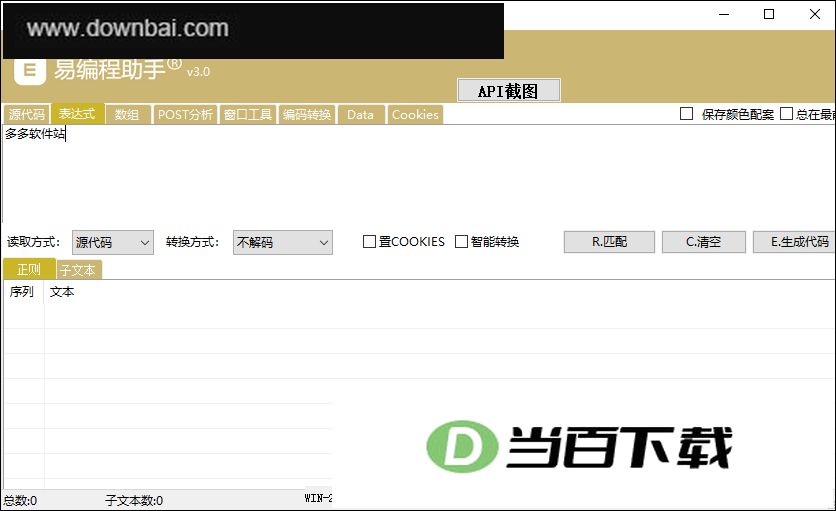Expand the 转换方式 dropdown showing 不解码
Image resolution: width=836 pixels, height=511 pixels.
pyautogui.click(x=283, y=242)
